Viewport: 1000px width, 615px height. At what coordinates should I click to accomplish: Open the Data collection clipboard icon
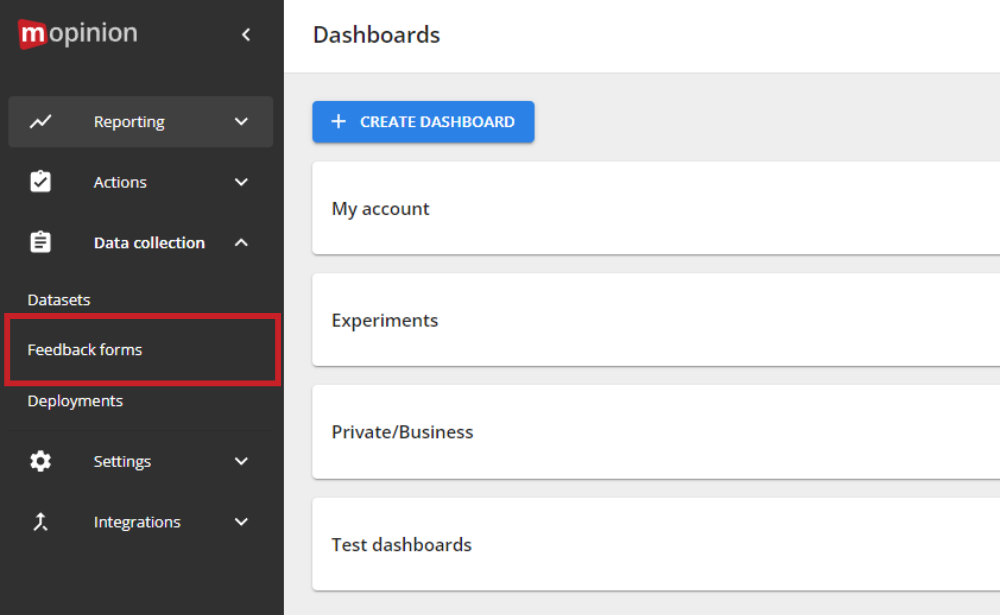(x=40, y=241)
